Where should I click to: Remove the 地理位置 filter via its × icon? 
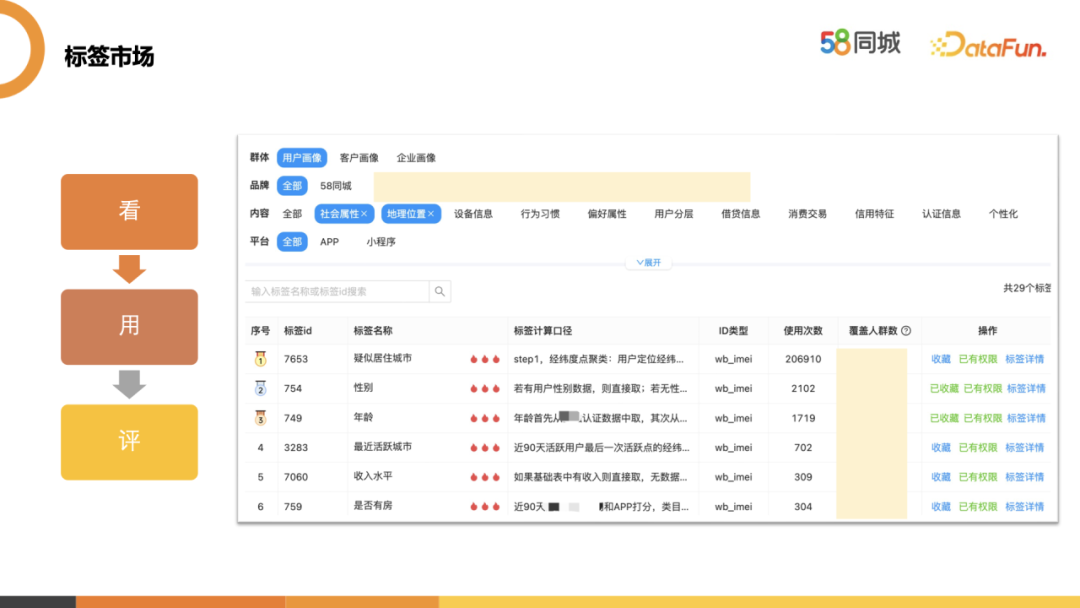click(431, 213)
